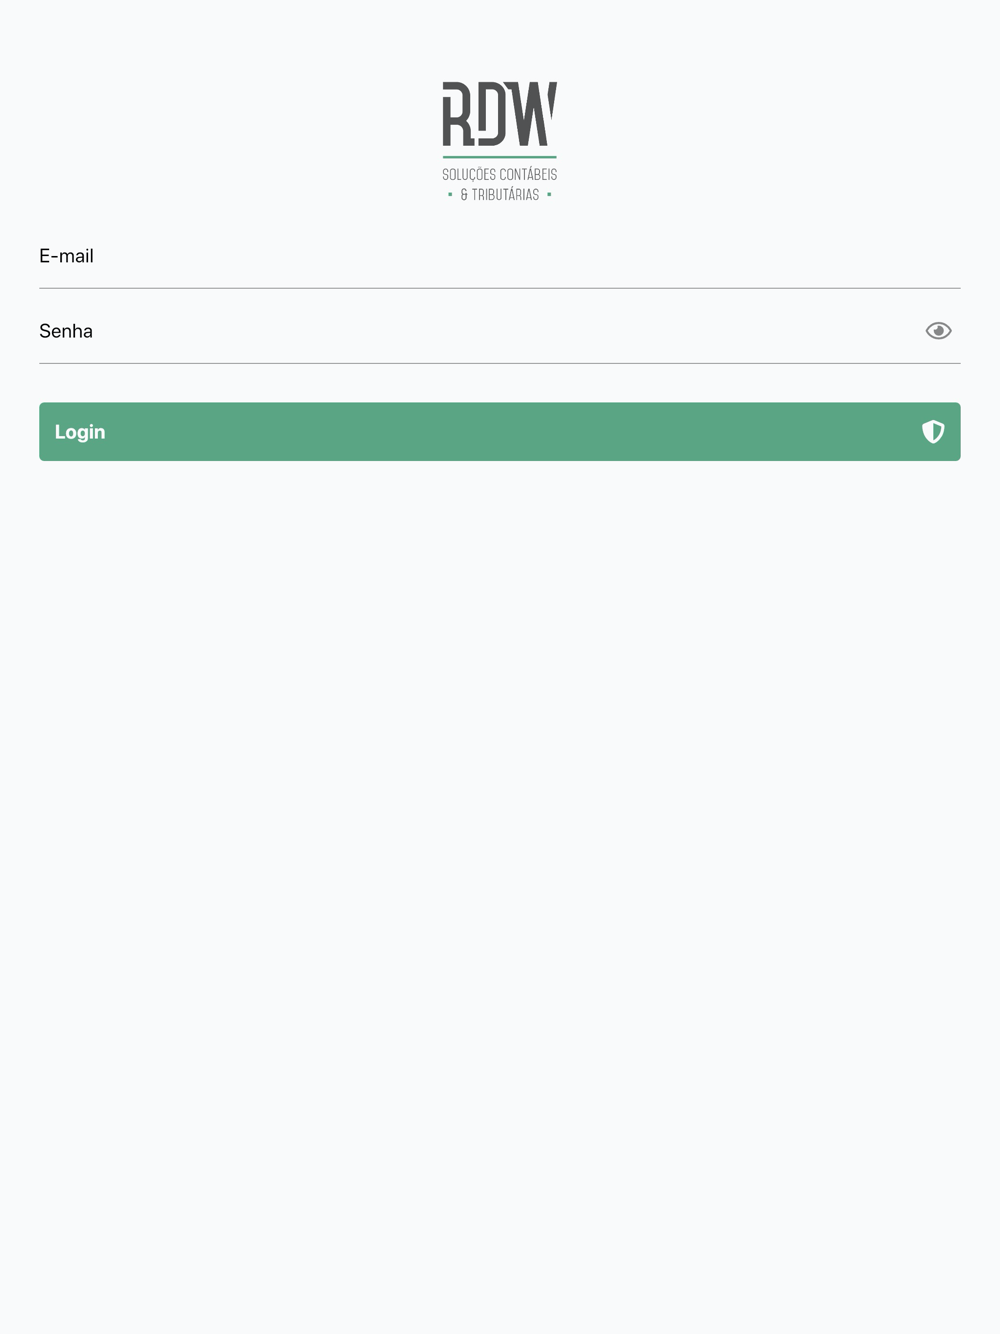Toggle password visibility with the eye icon
The image size is (1000, 1334).
click(x=938, y=331)
